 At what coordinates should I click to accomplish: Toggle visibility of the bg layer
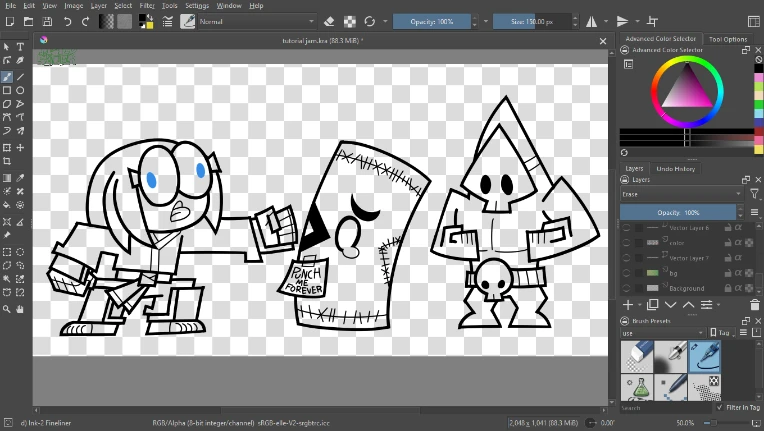[627, 272]
